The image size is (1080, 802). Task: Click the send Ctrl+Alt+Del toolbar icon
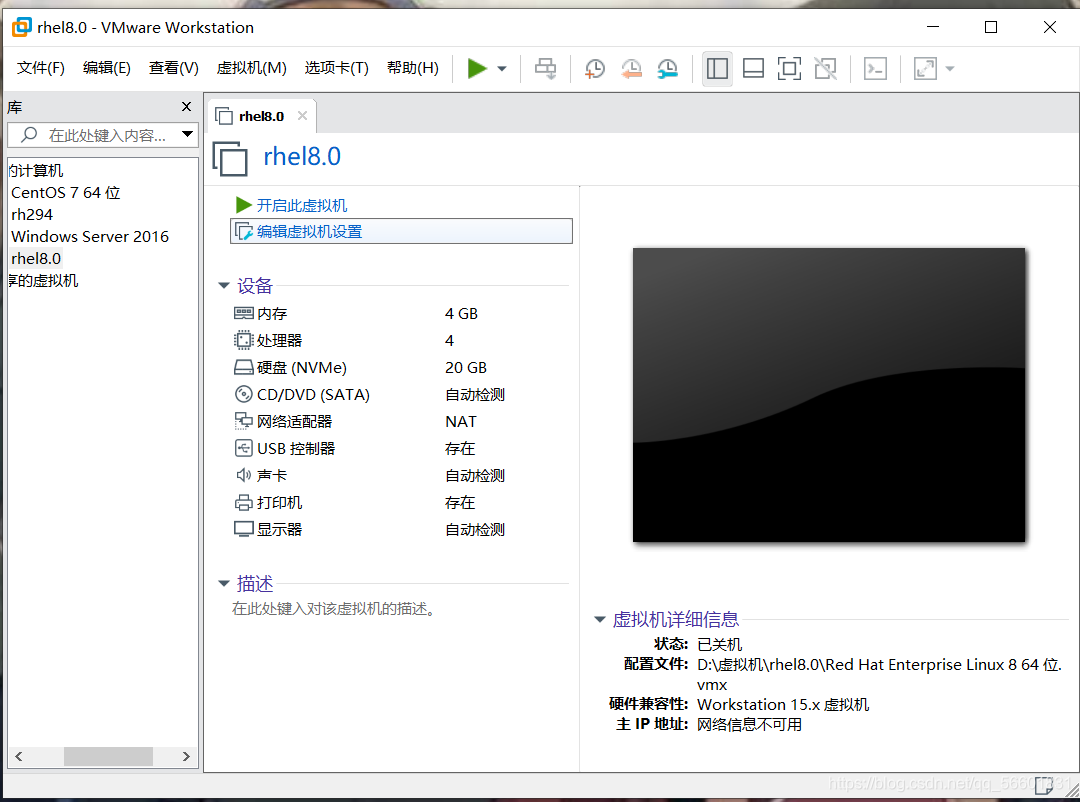[x=546, y=68]
